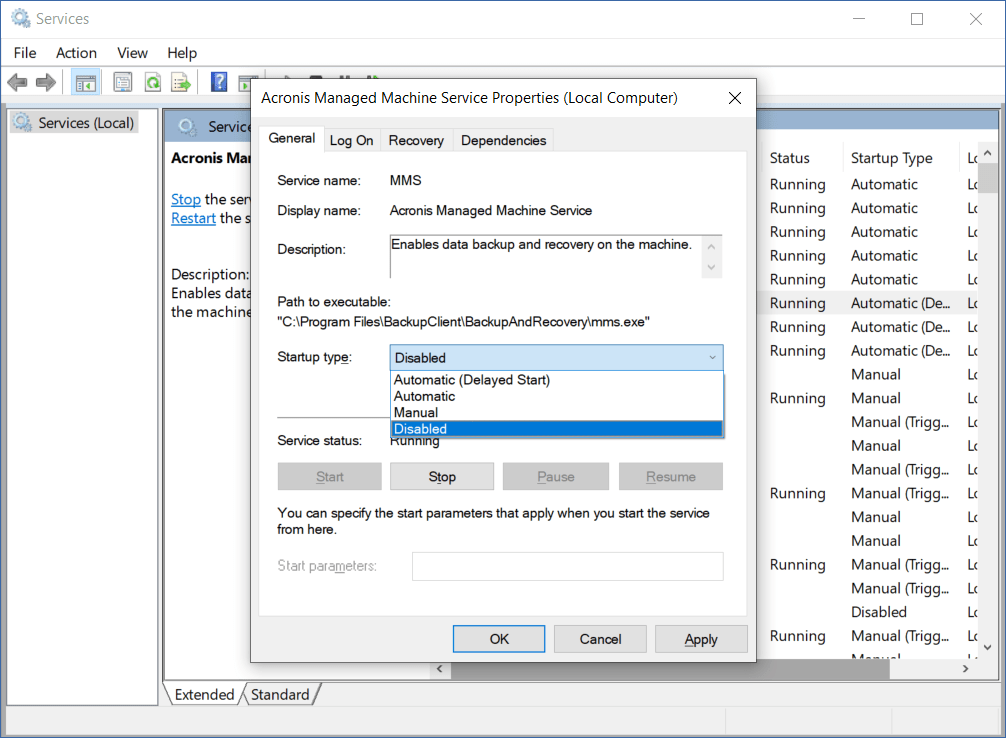
Task: Open the Help toolbar icon
Action: click(219, 82)
